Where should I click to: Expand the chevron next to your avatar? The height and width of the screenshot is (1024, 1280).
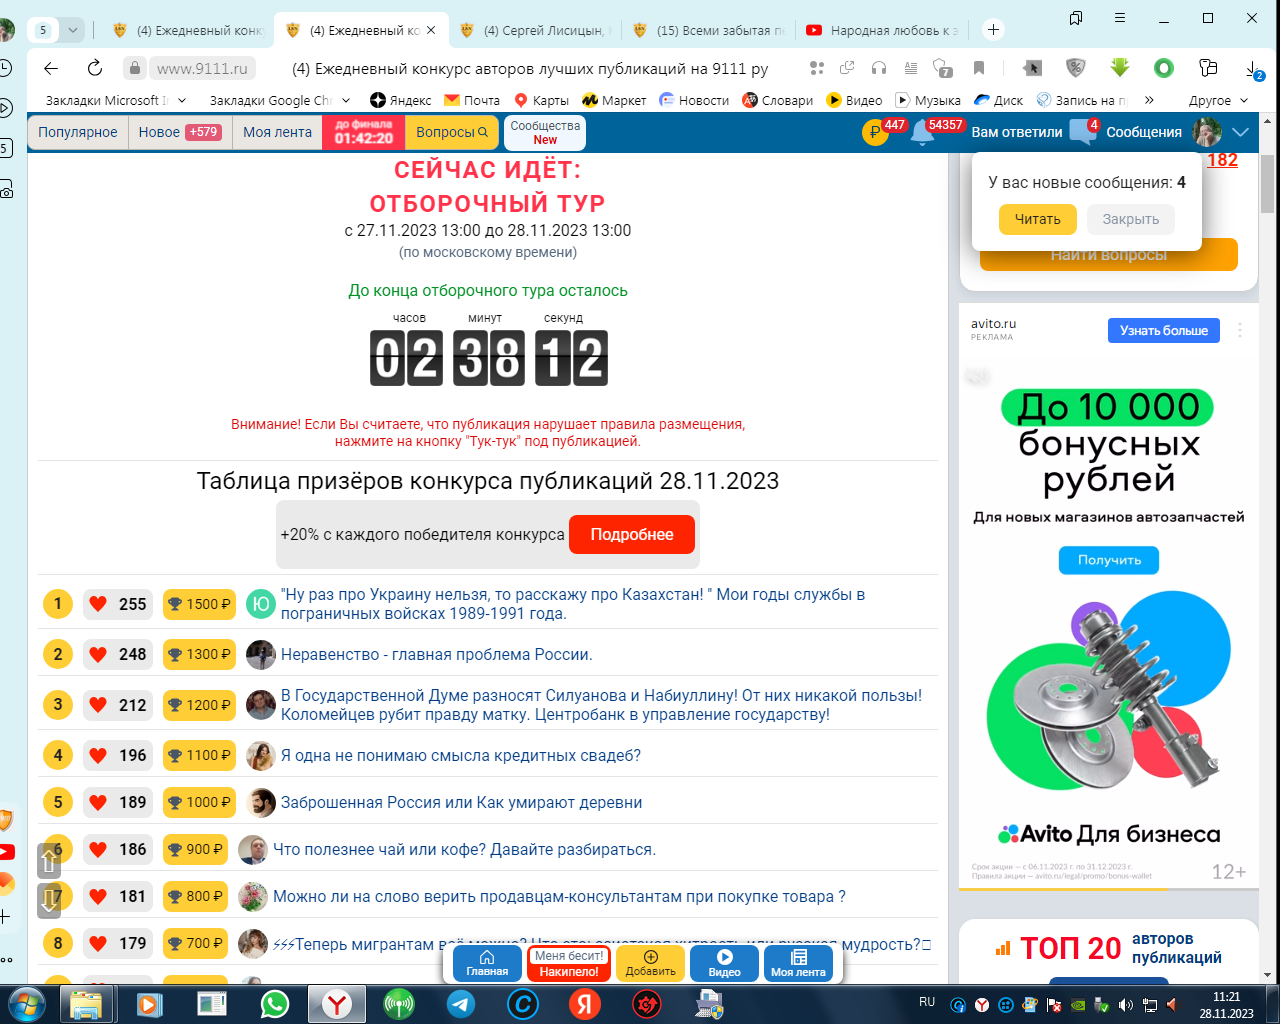pos(1240,131)
